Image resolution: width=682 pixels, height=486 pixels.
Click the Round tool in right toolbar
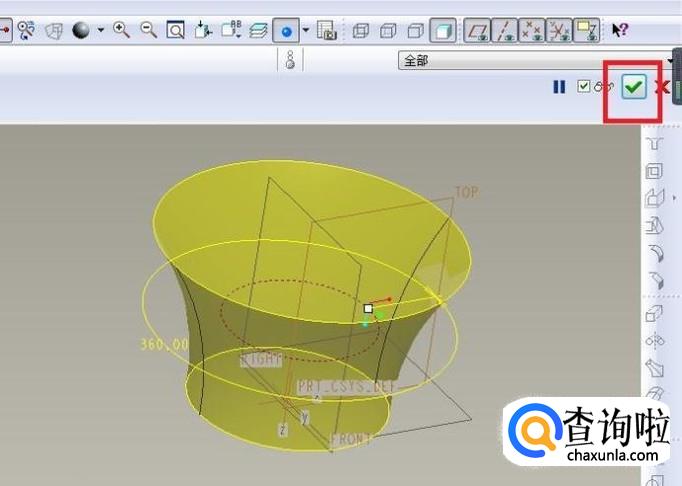(655, 254)
